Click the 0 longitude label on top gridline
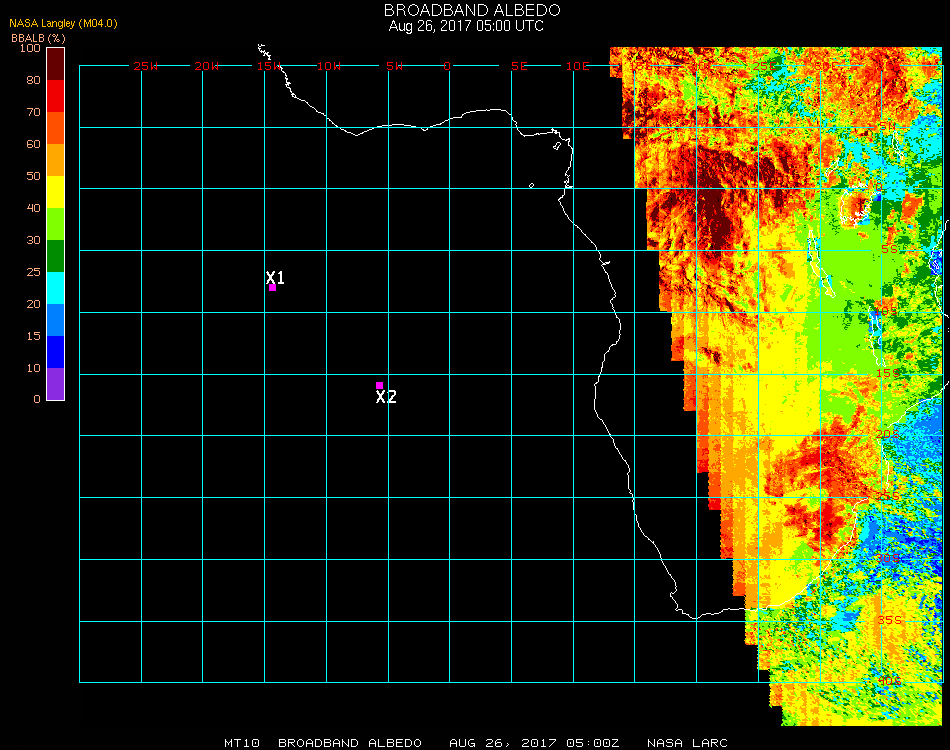The image size is (950, 750). tap(447, 66)
